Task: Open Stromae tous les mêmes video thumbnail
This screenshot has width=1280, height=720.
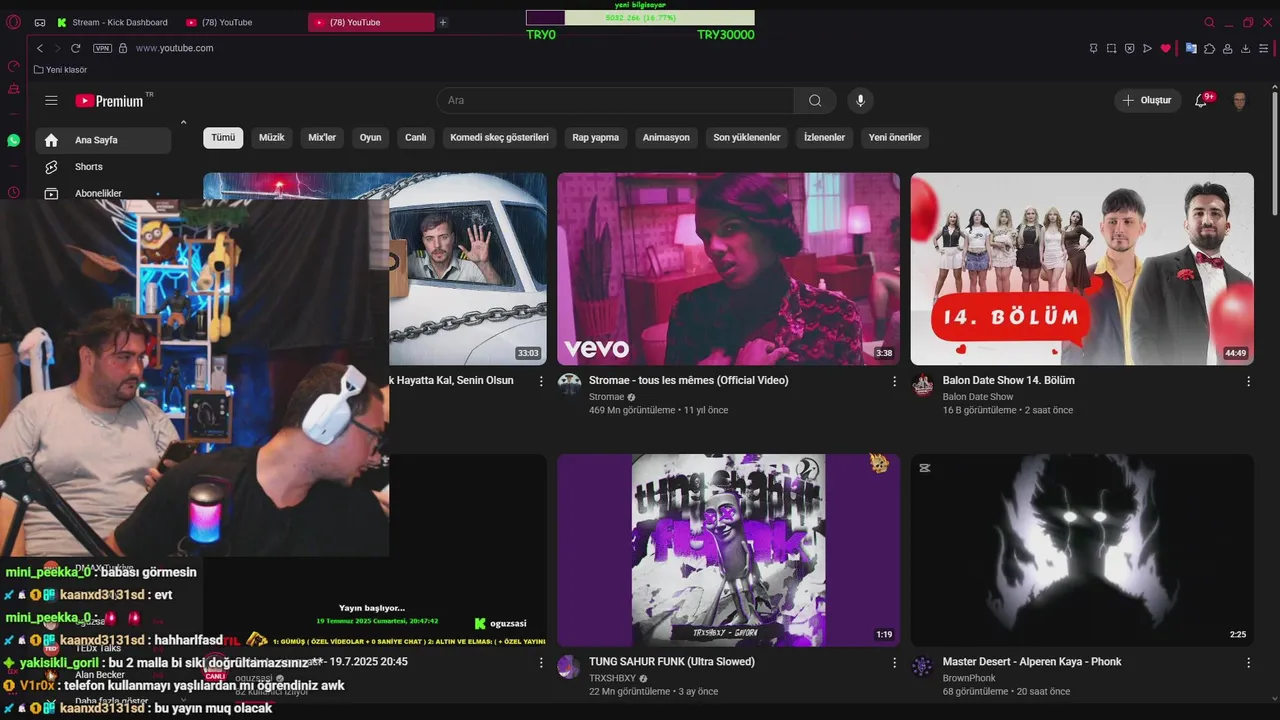Action: coord(728,269)
